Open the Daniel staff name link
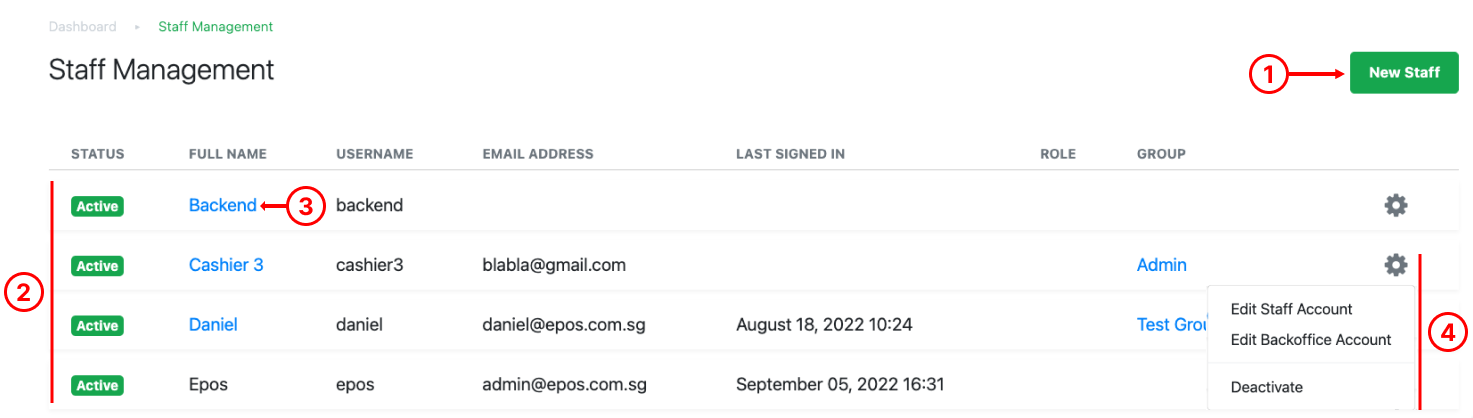The image size is (1473, 418). [x=213, y=325]
